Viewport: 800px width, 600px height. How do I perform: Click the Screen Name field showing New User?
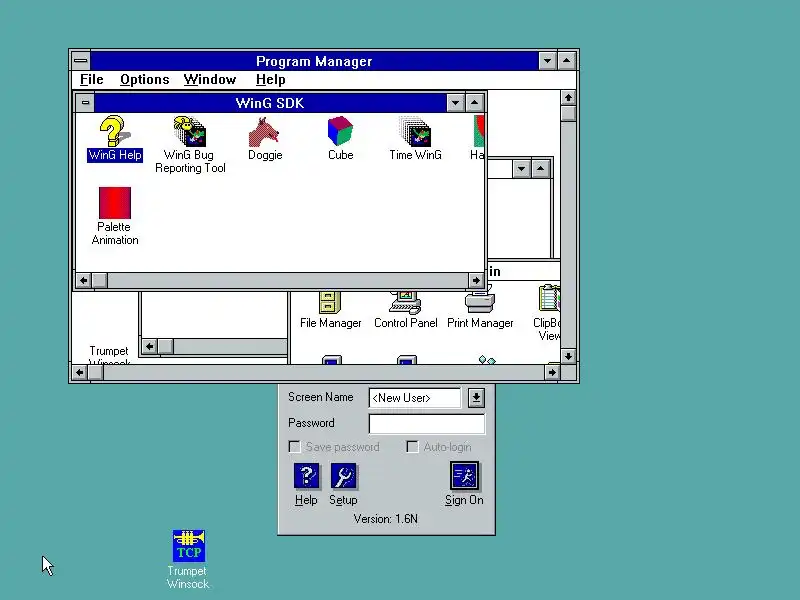pyautogui.click(x=415, y=397)
